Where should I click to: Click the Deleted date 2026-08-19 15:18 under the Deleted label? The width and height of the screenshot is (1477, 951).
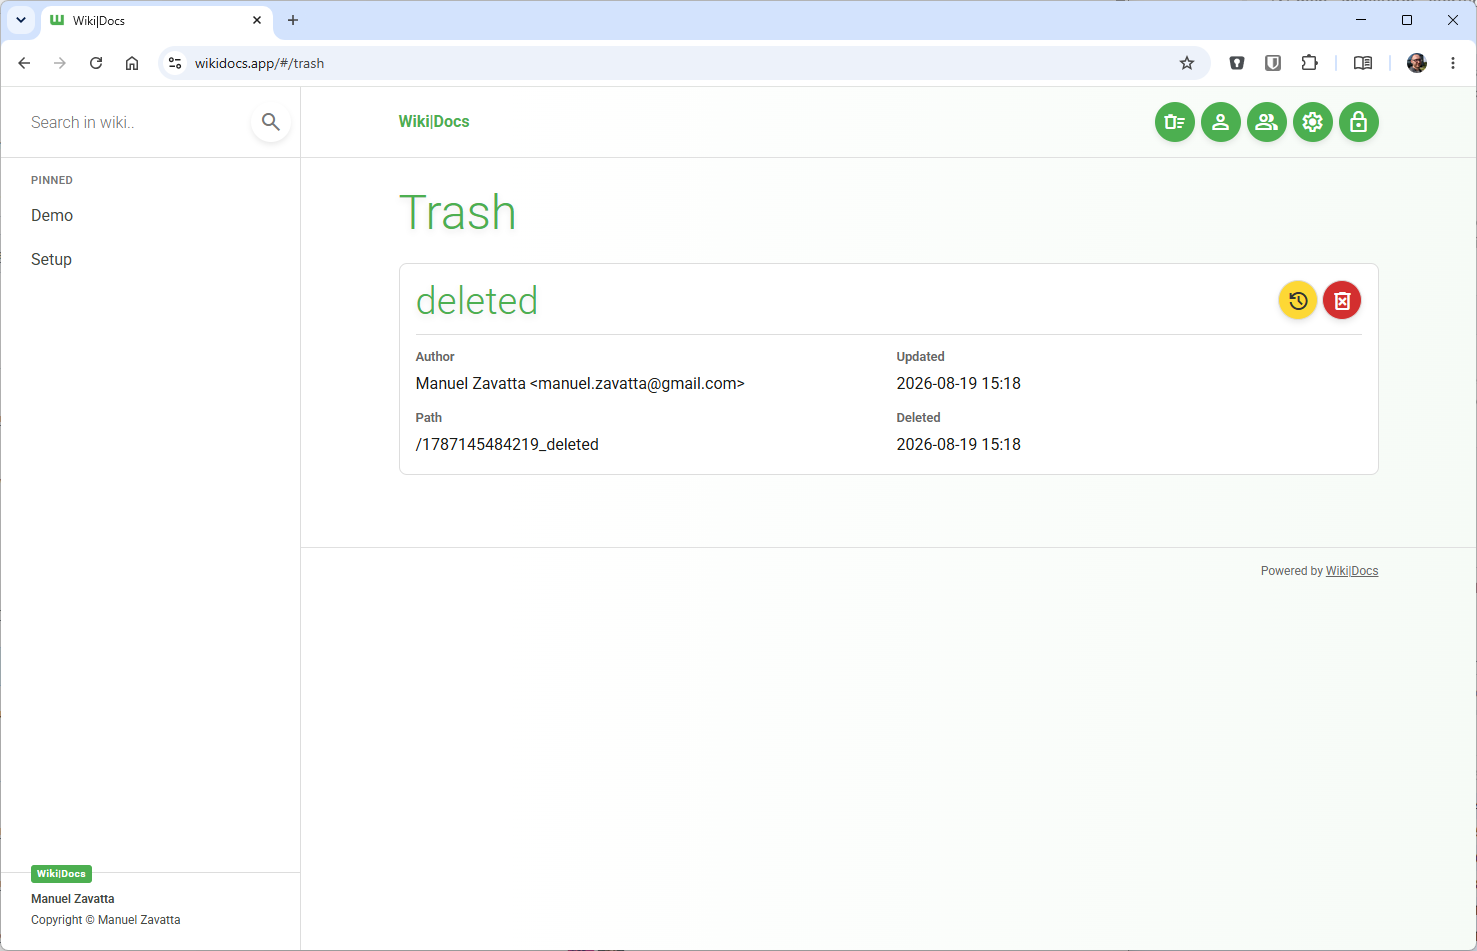point(958,444)
